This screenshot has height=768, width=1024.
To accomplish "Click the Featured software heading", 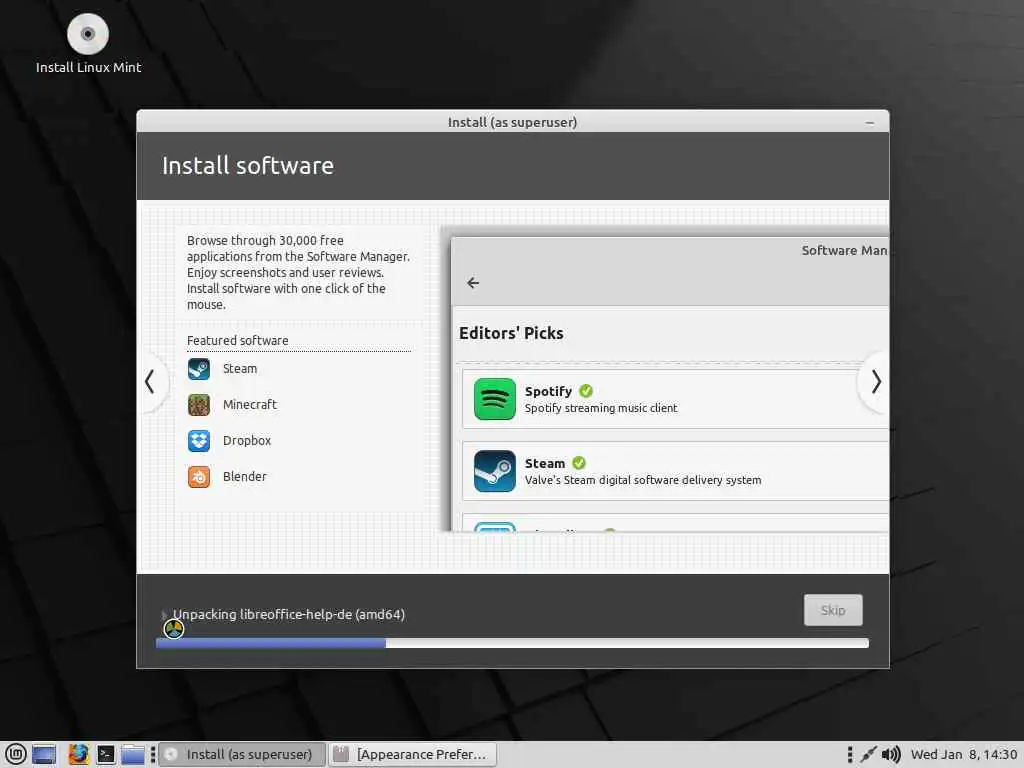I will click(x=237, y=341).
